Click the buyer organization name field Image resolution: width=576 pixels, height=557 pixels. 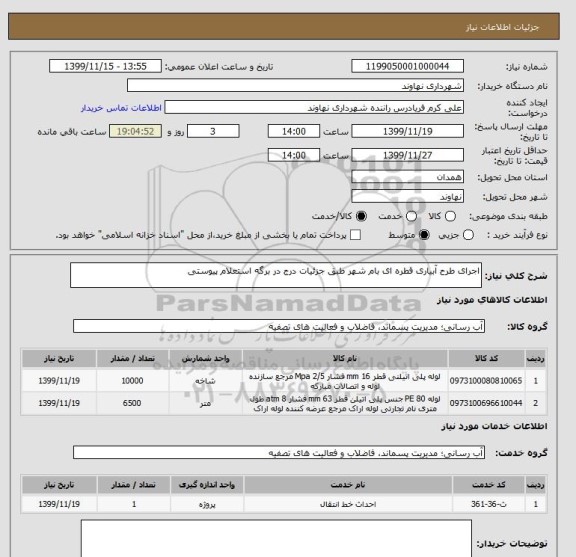pyautogui.click(x=295, y=86)
